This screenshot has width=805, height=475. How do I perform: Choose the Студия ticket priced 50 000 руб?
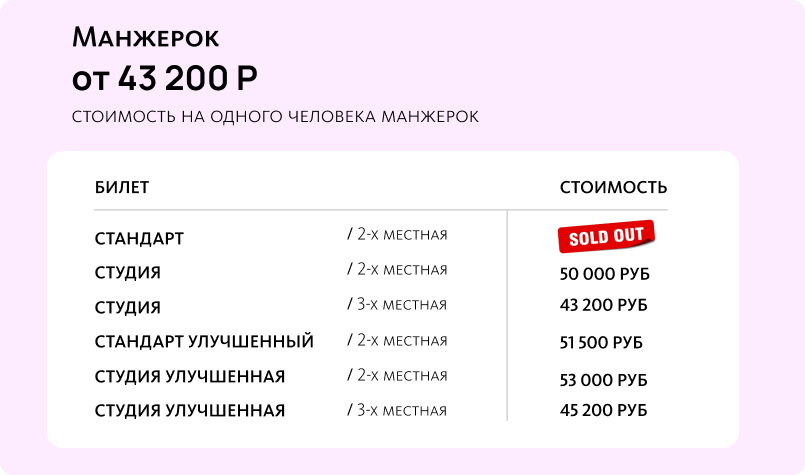(x=127, y=273)
